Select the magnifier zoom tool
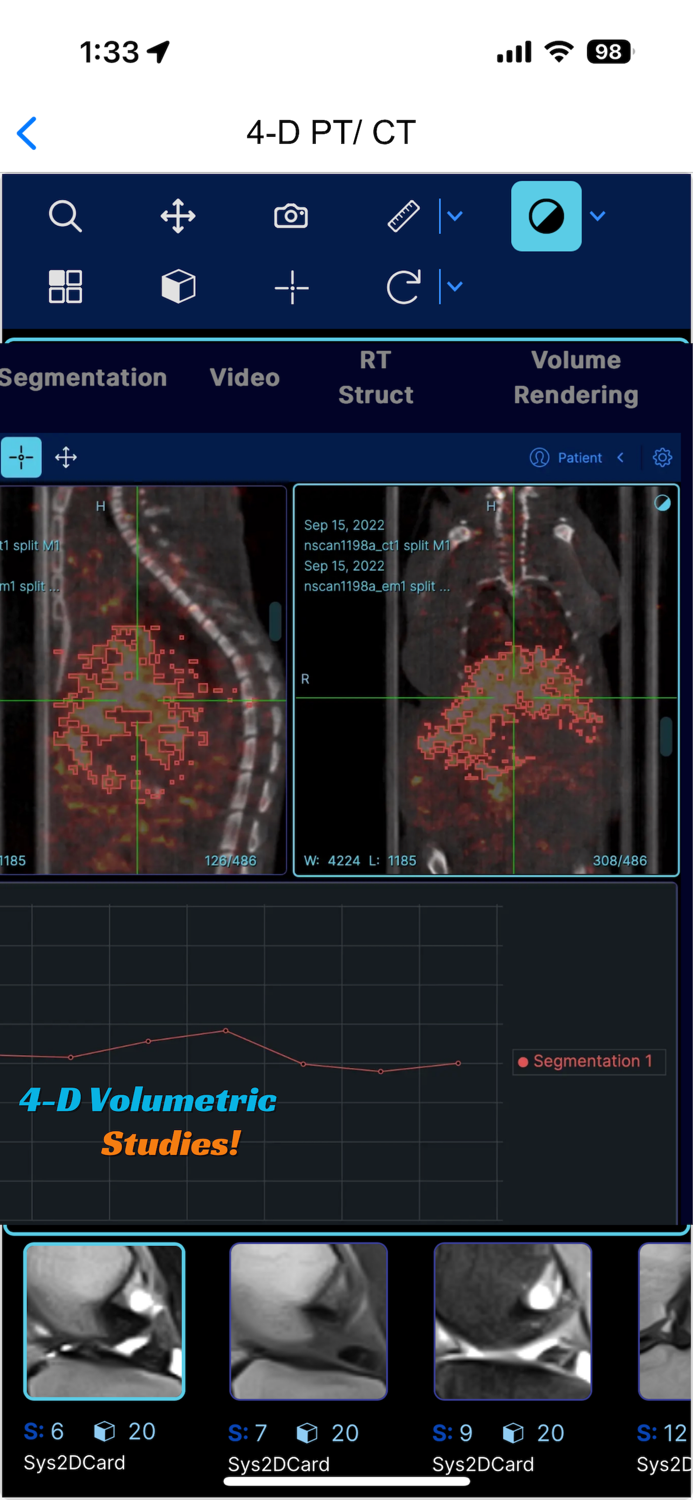 [65, 216]
